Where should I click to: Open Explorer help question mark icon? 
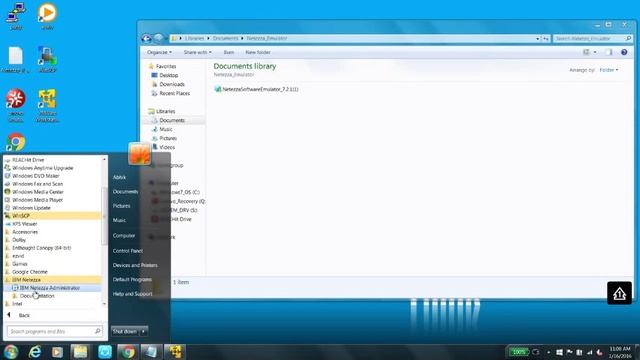click(624, 52)
